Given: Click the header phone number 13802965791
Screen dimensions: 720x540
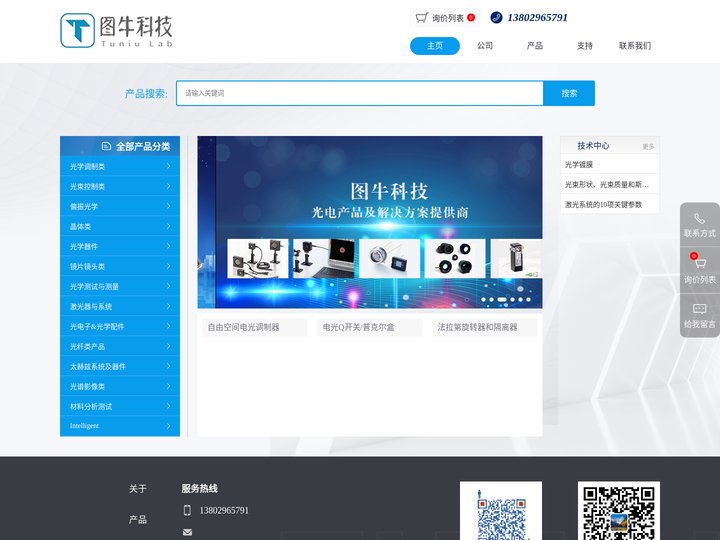Looking at the screenshot, I should tap(537, 17).
